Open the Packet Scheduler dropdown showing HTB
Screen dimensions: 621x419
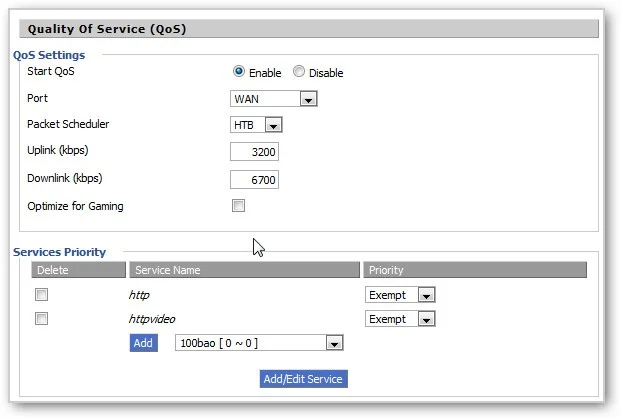(257, 125)
